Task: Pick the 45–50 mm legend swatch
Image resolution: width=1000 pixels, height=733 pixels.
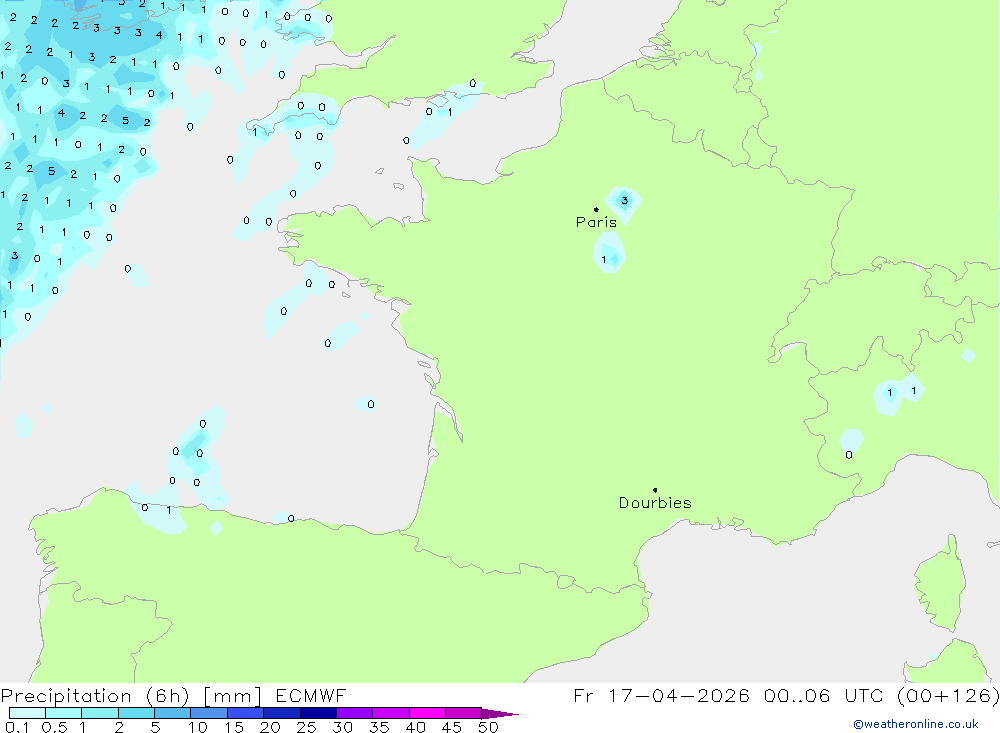Action: click(463, 713)
